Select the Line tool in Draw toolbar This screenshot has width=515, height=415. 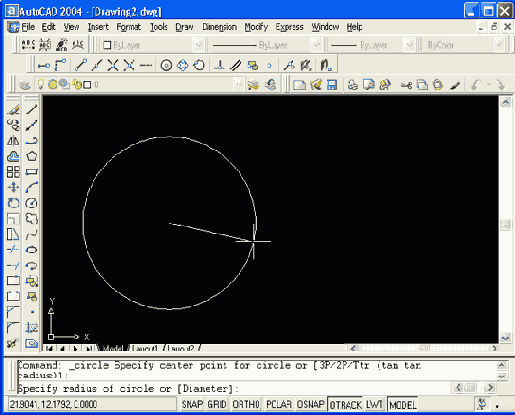click(x=32, y=109)
